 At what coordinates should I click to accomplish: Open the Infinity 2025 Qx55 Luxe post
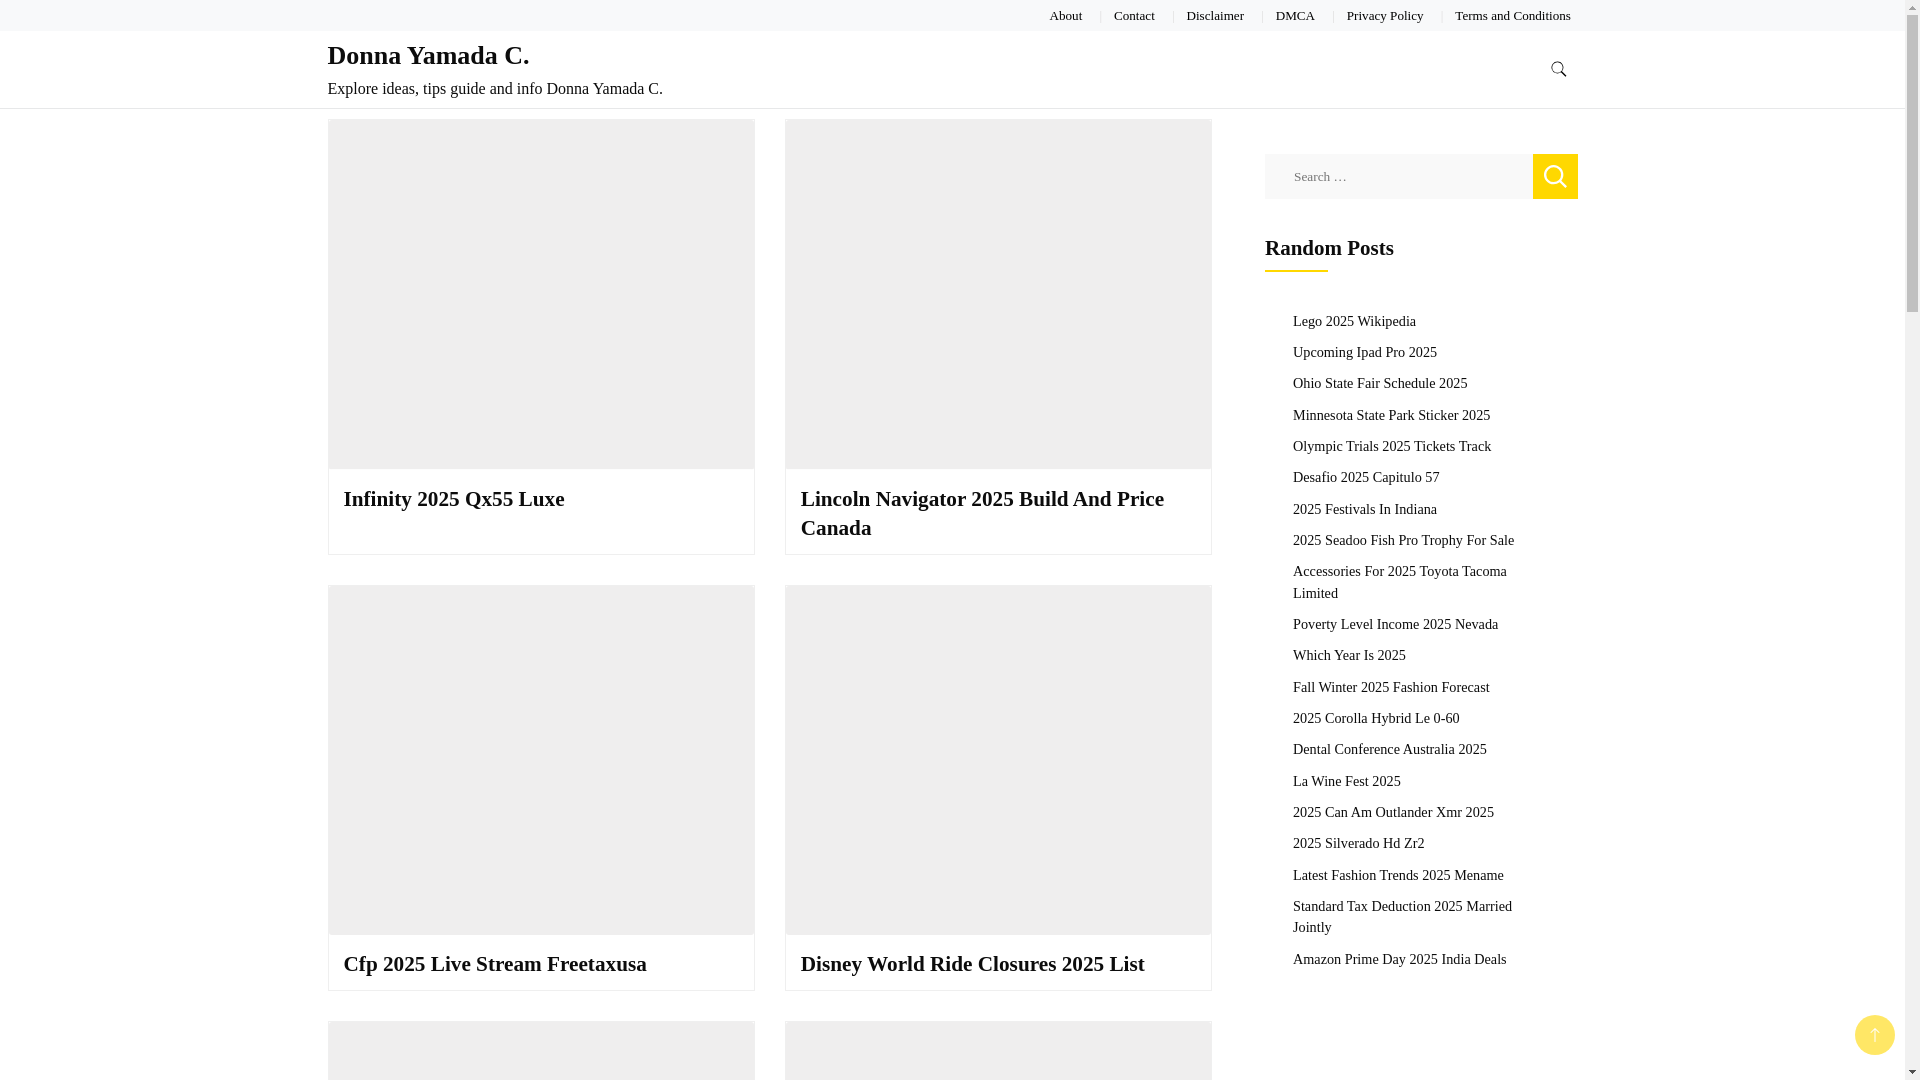click(454, 499)
